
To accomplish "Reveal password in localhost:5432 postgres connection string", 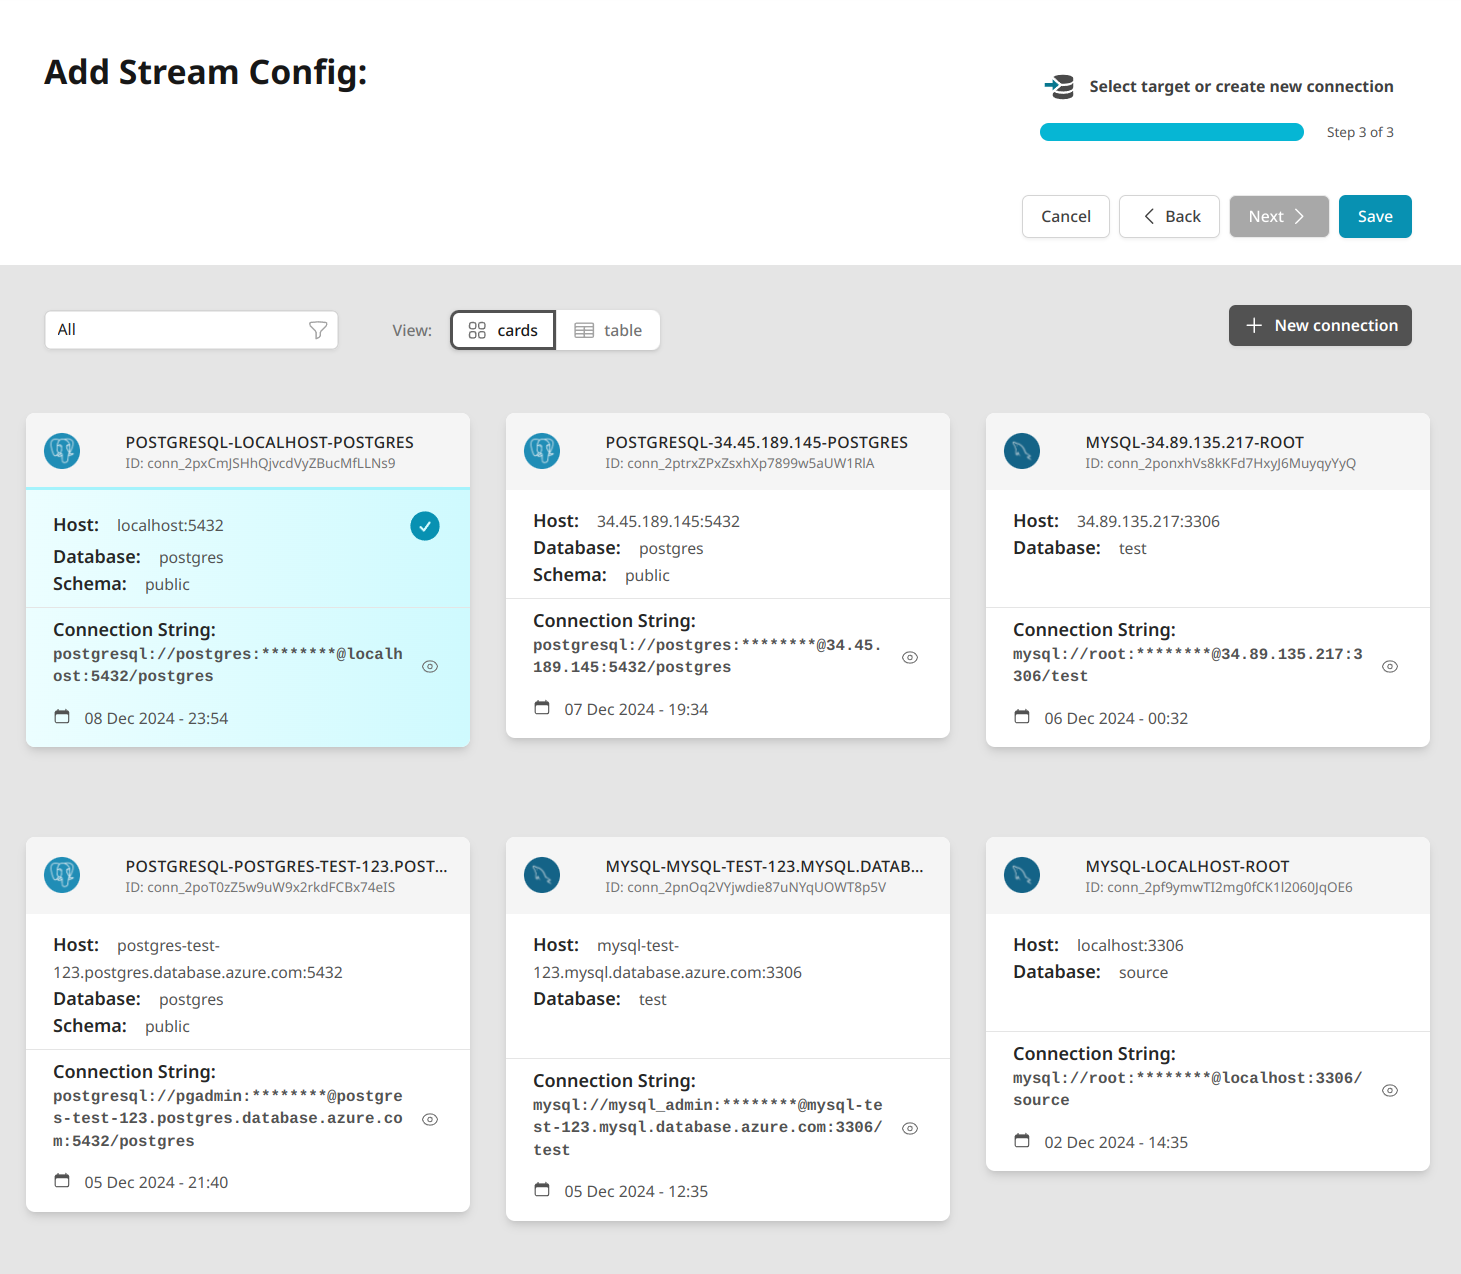I will (430, 666).
